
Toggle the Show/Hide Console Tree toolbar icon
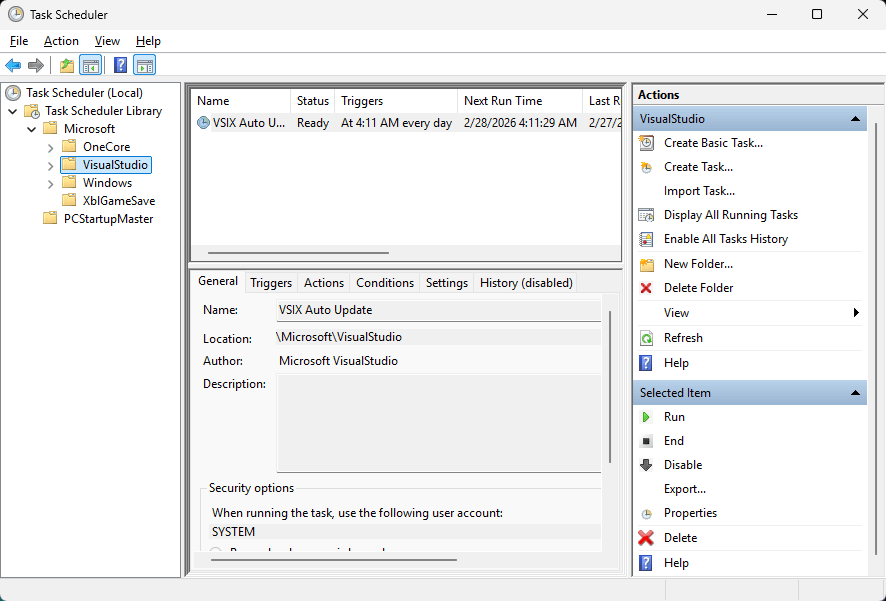point(91,66)
